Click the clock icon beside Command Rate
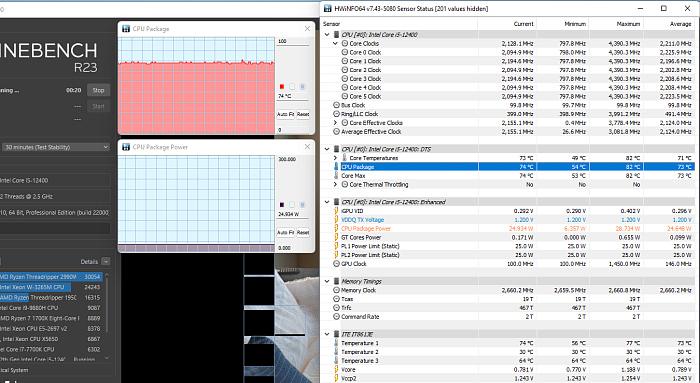The width and height of the screenshot is (700, 383). (336, 316)
